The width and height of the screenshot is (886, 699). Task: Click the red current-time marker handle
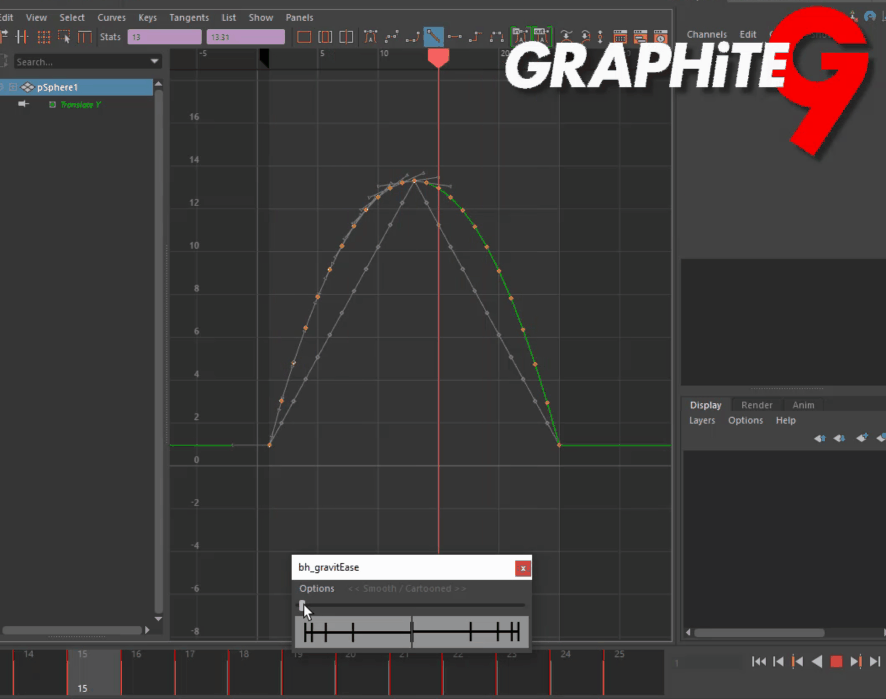(438, 58)
